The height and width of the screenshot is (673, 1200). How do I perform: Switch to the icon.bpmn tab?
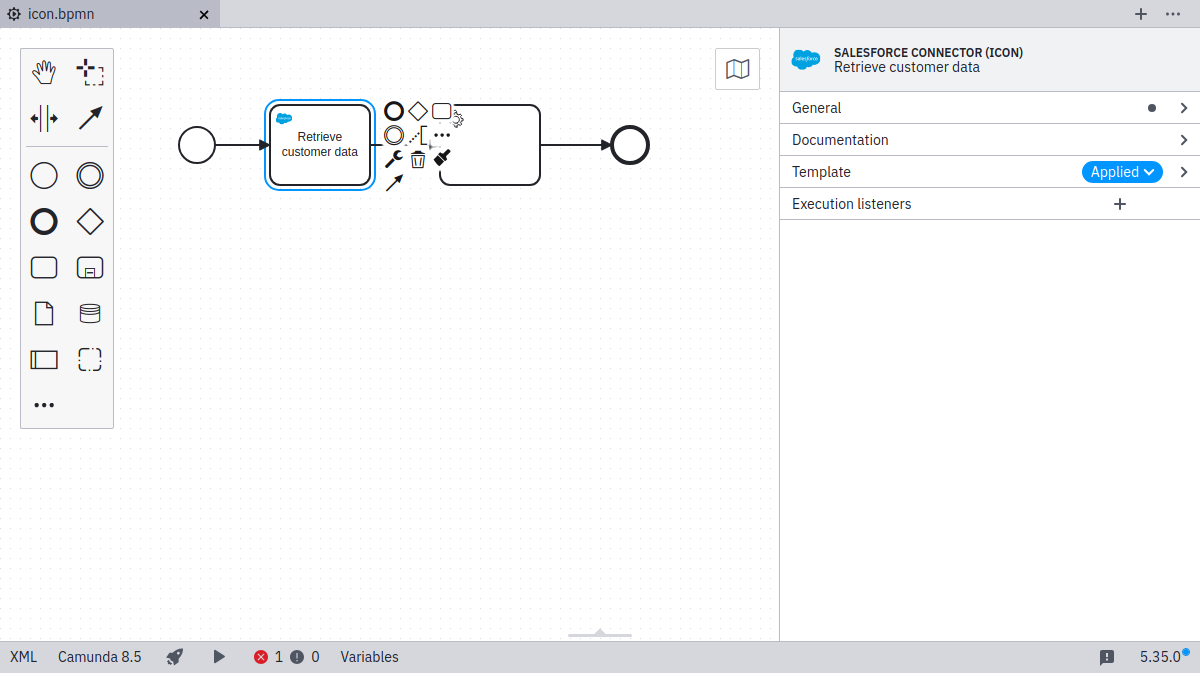click(100, 14)
